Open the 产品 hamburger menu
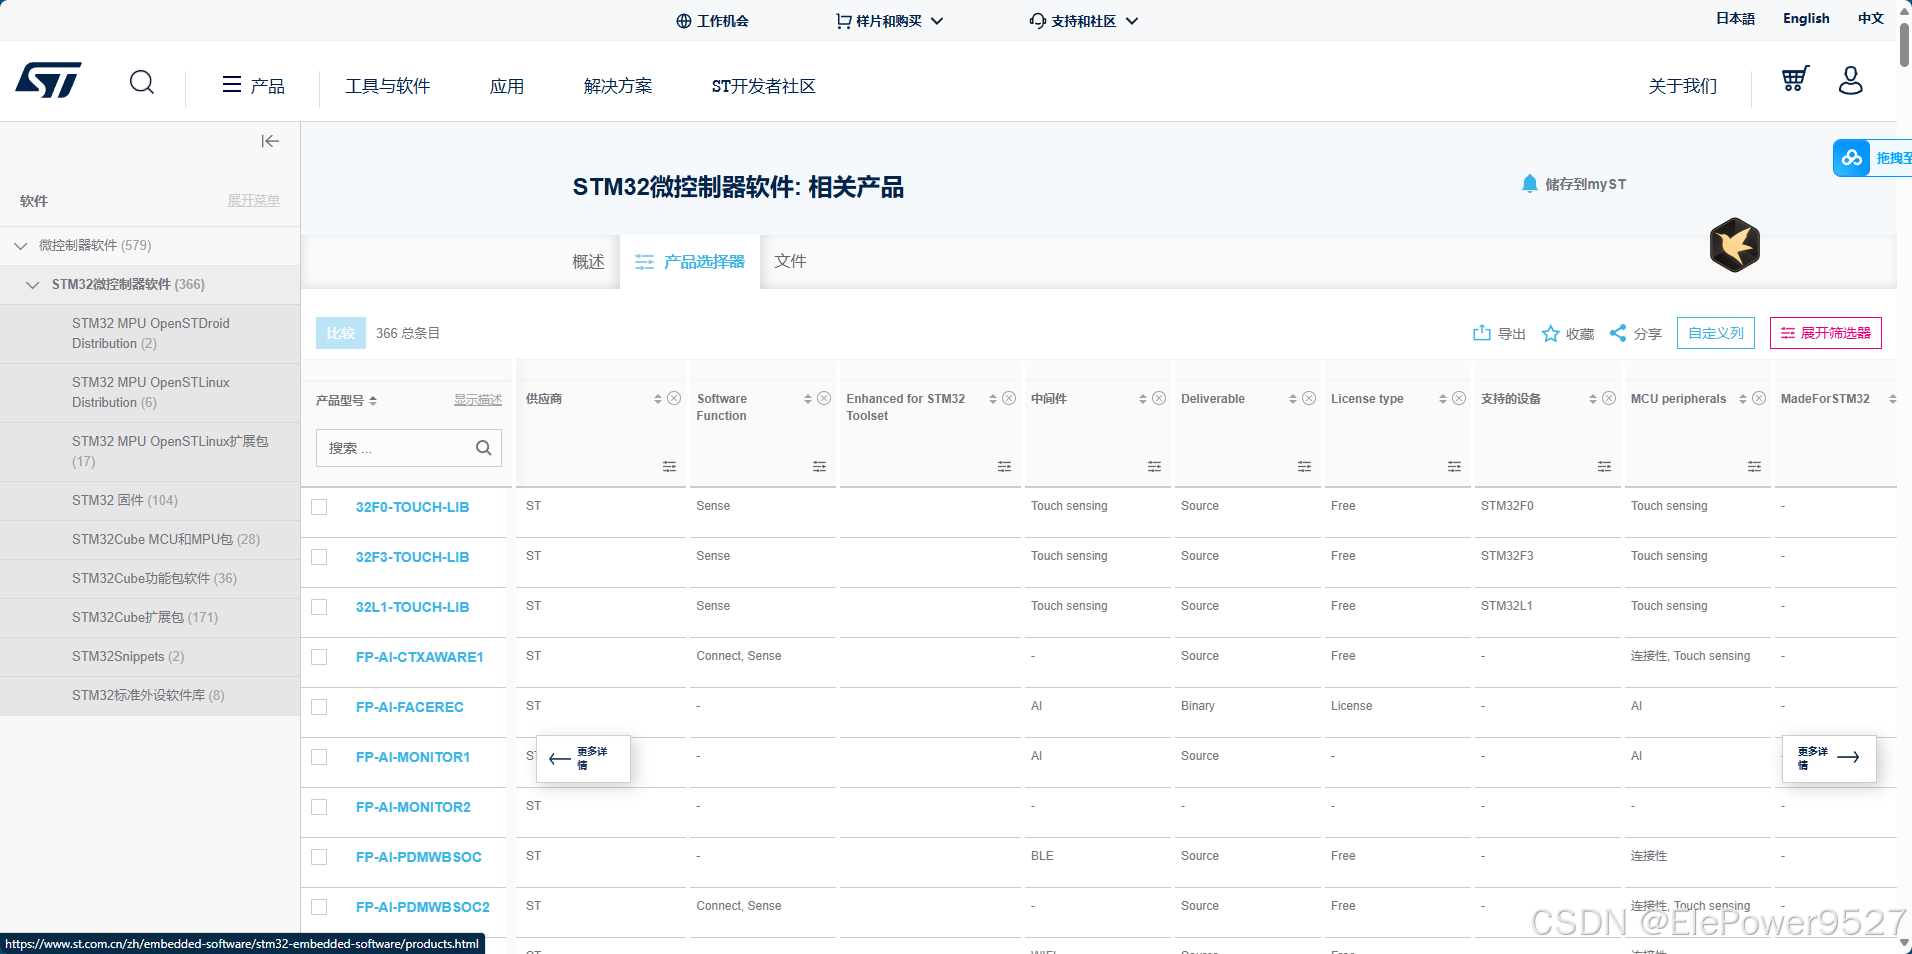1912x954 pixels. point(253,86)
